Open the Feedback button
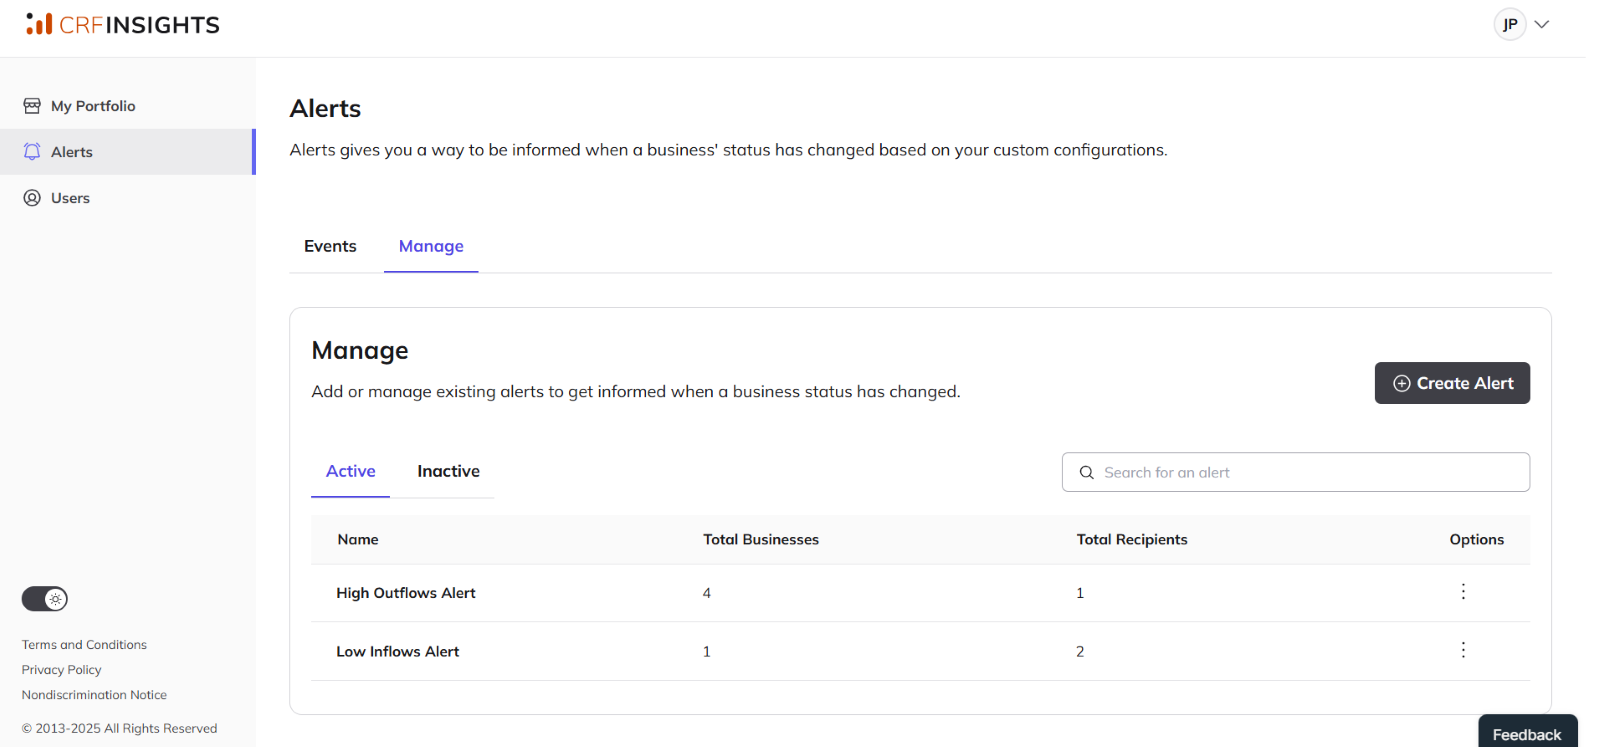 (x=1527, y=733)
